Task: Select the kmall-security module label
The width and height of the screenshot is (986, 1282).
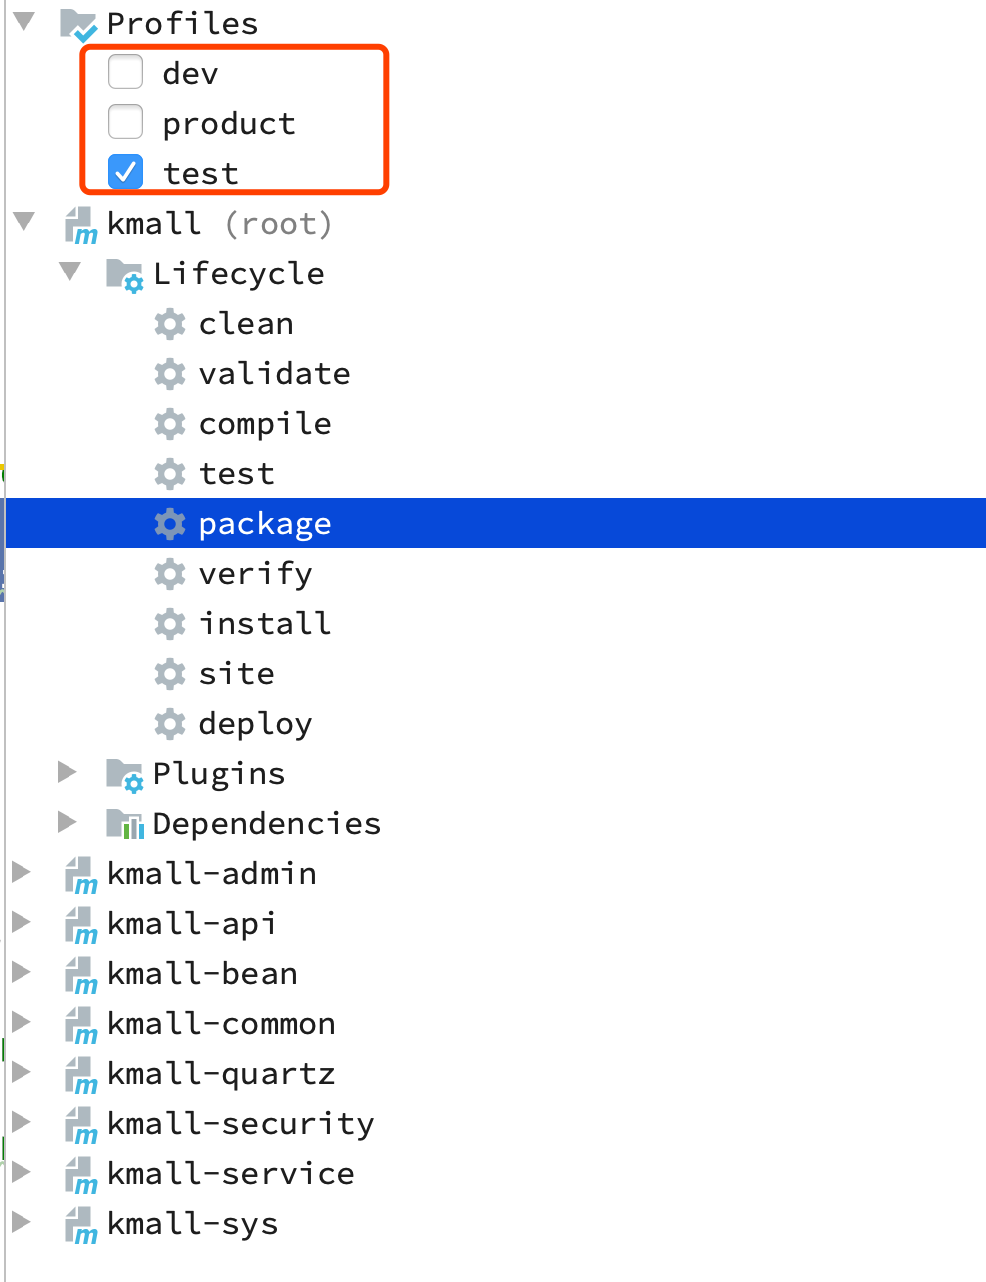Action: click(x=240, y=1124)
